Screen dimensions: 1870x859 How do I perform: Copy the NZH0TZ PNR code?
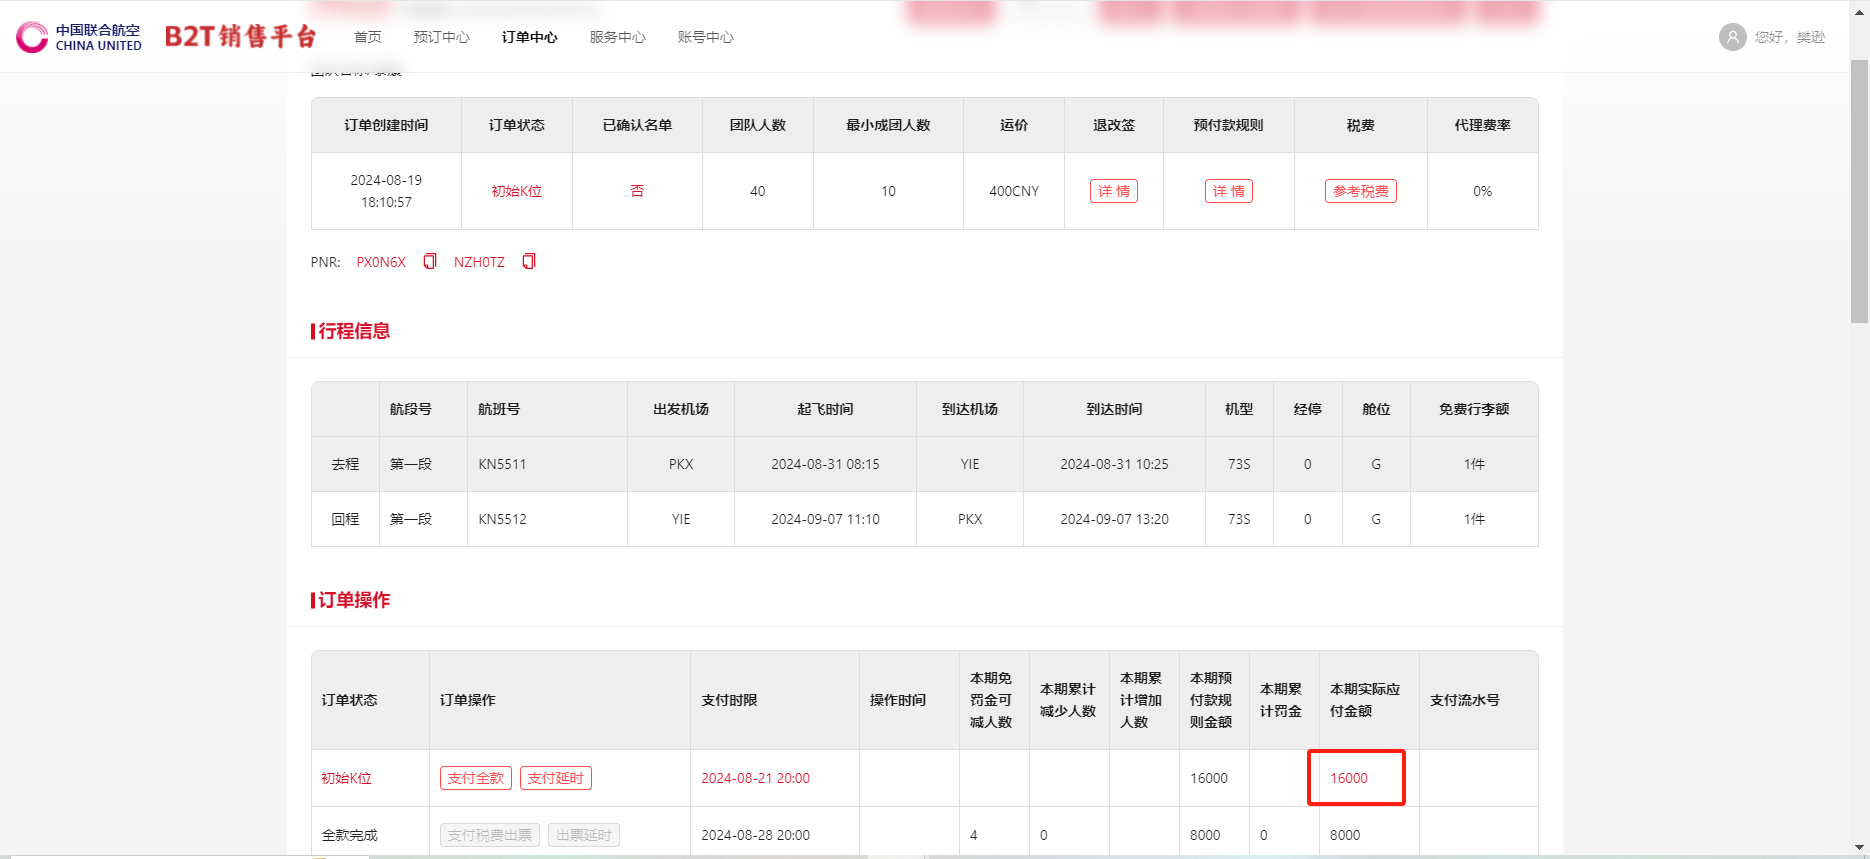coord(529,261)
